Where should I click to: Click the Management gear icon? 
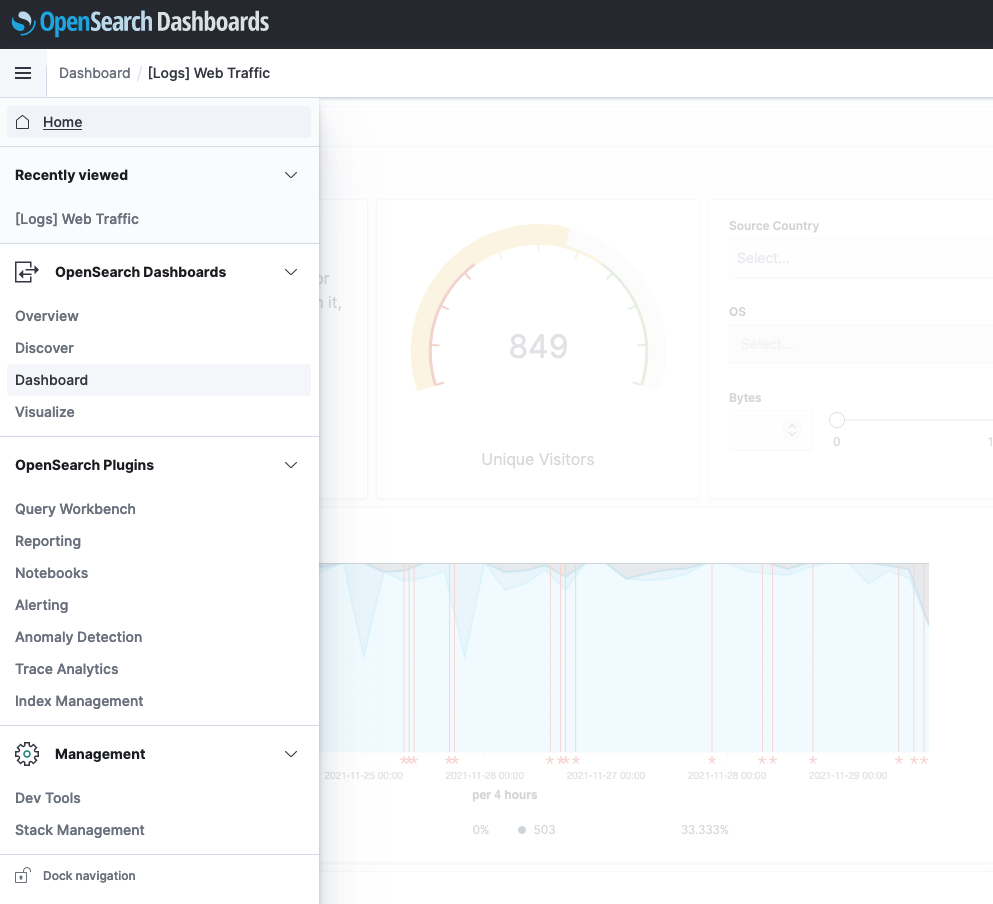tap(27, 754)
